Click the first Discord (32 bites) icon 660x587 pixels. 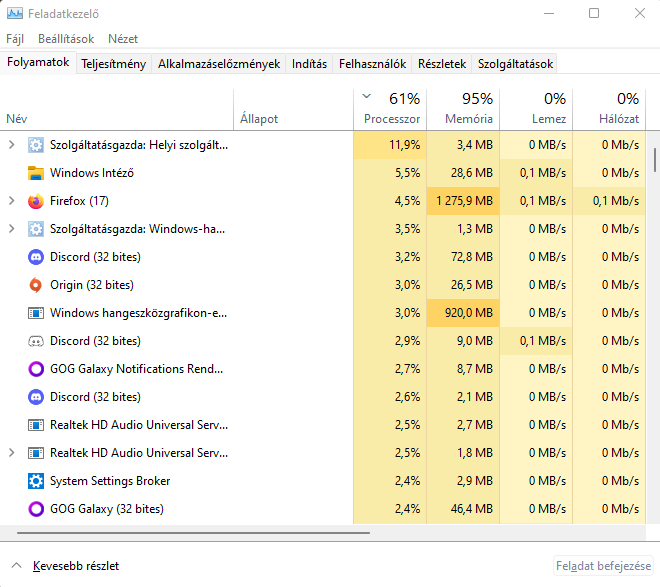[36, 257]
